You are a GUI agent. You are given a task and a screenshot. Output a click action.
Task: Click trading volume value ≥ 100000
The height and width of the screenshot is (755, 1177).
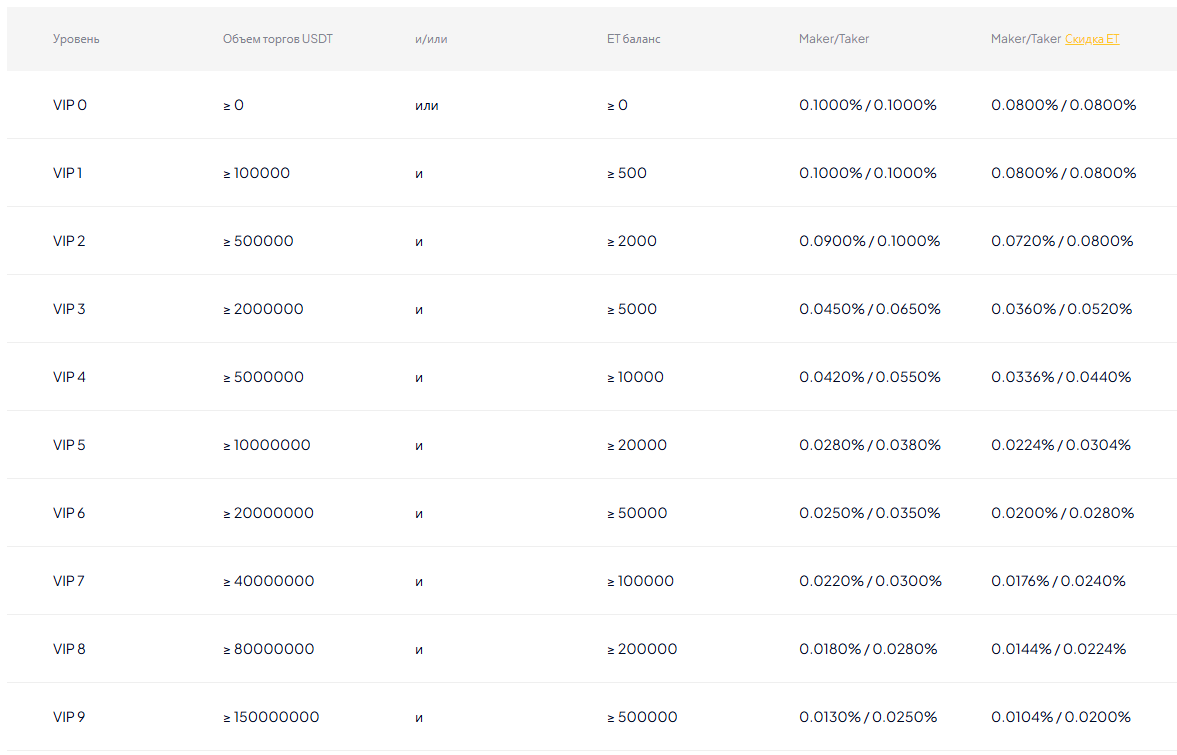[256, 173]
